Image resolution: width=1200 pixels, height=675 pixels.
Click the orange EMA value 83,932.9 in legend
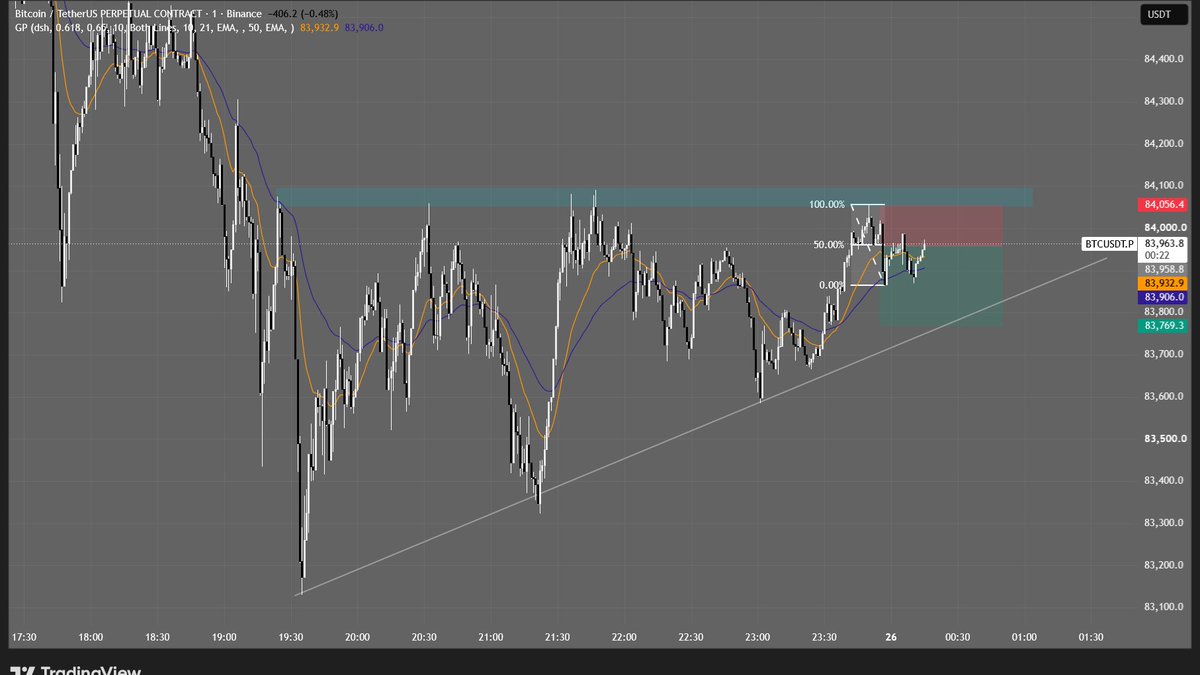319,28
